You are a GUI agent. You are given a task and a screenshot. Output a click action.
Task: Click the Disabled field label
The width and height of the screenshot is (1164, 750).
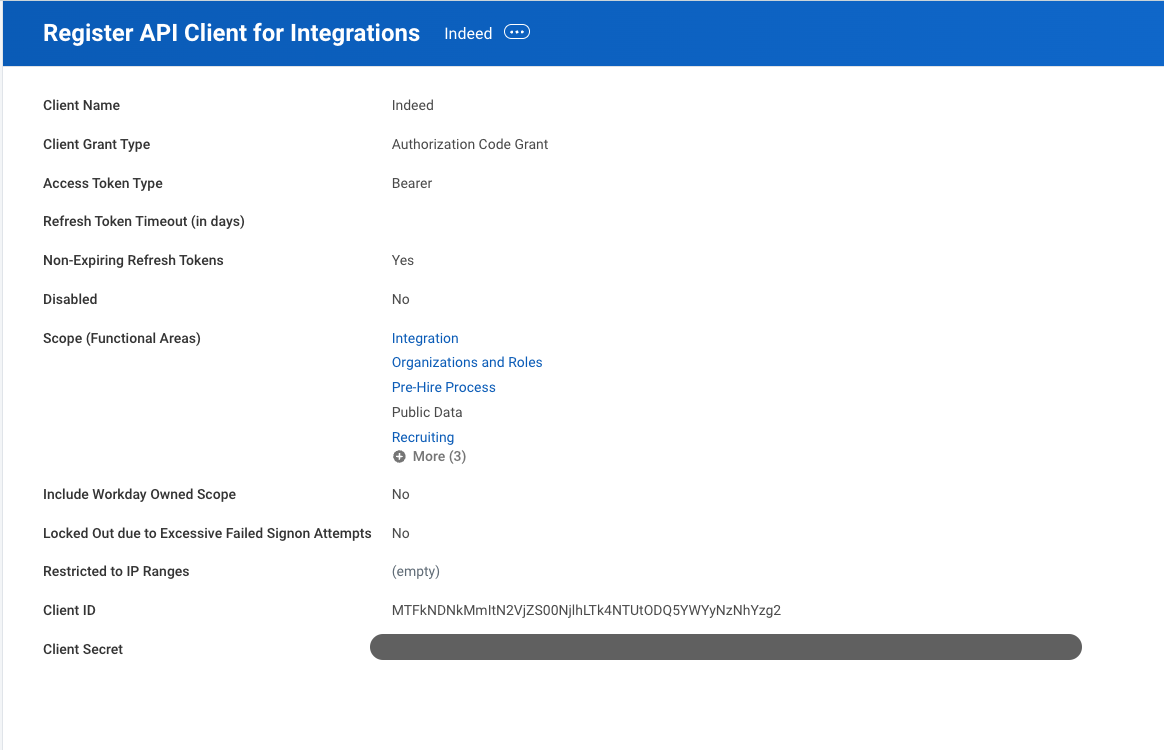70,299
